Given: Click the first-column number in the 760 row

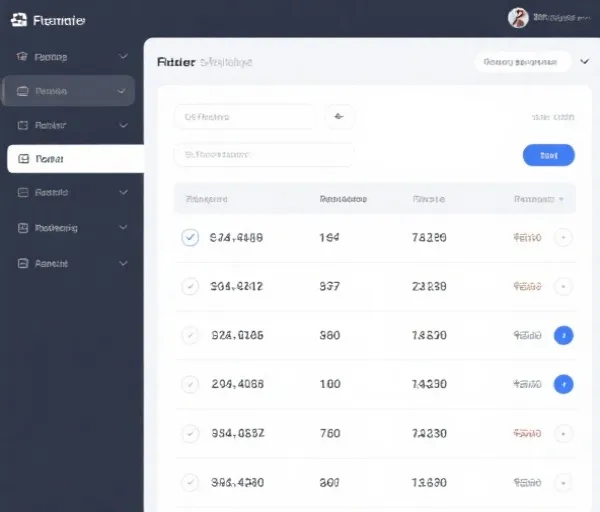Looking at the screenshot, I should [238, 433].
